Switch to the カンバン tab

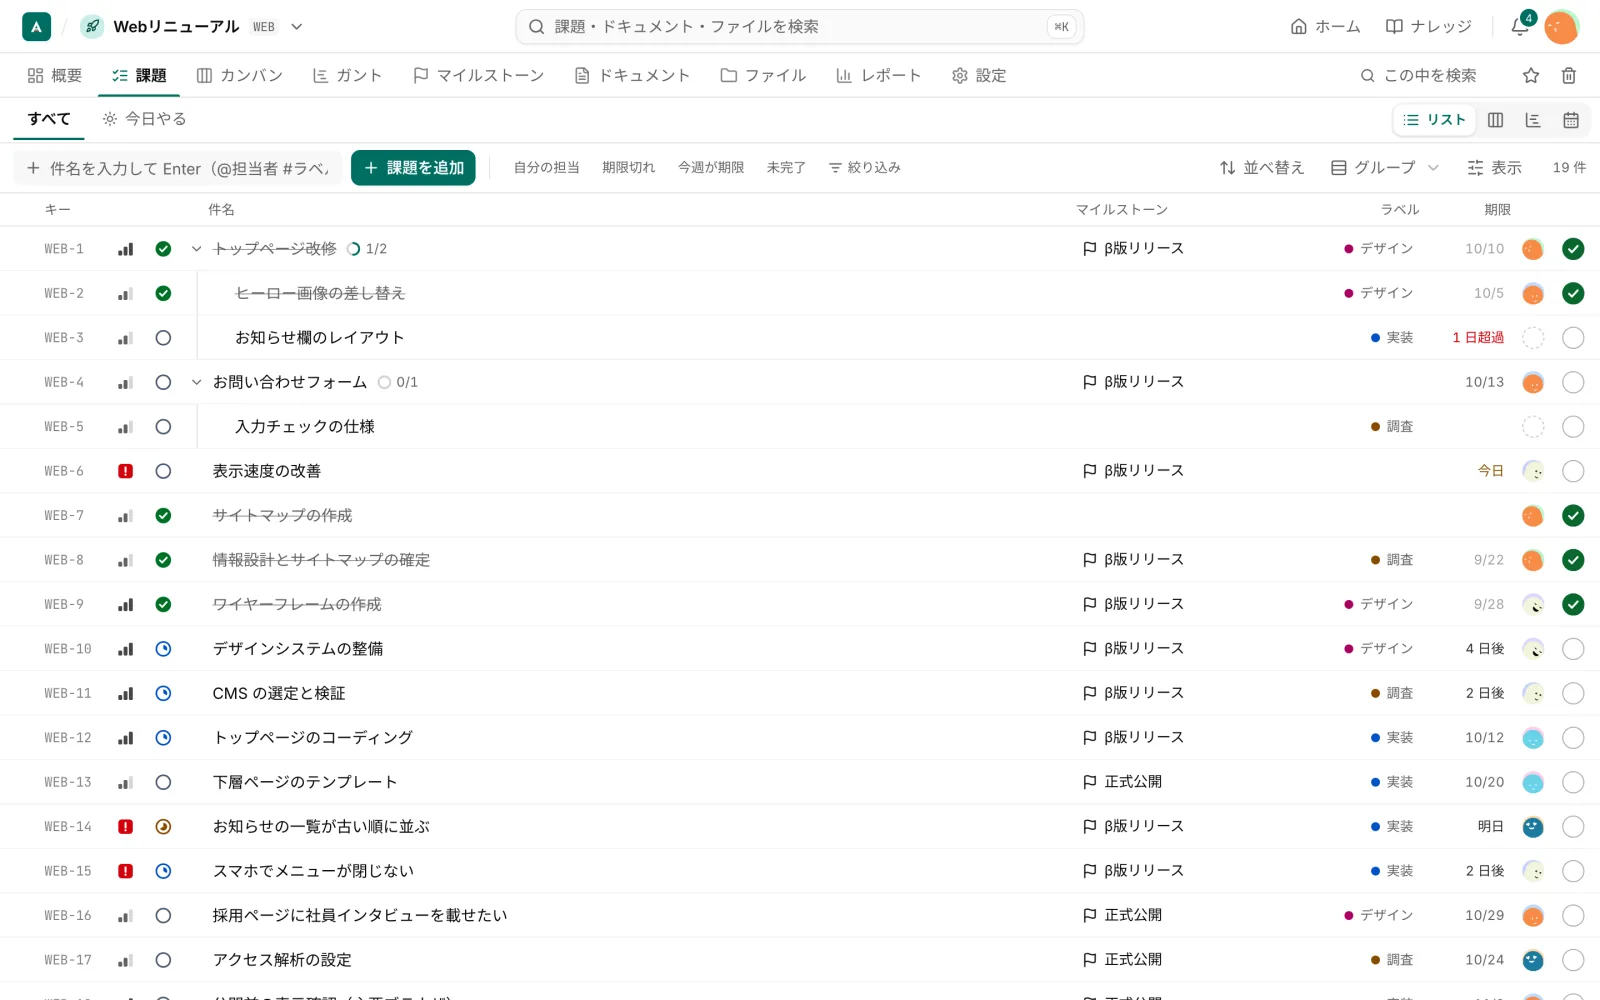click(x=240, y=75)
